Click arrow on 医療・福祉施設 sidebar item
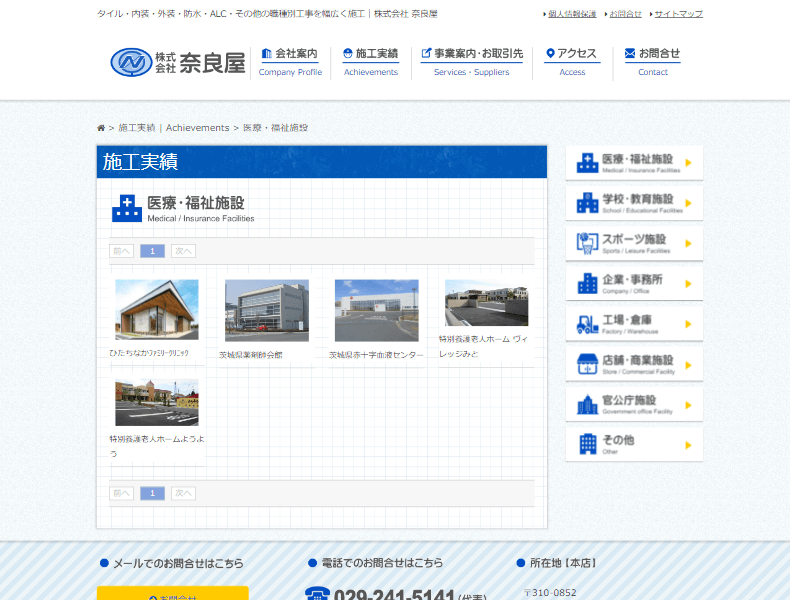 point(688,163)
